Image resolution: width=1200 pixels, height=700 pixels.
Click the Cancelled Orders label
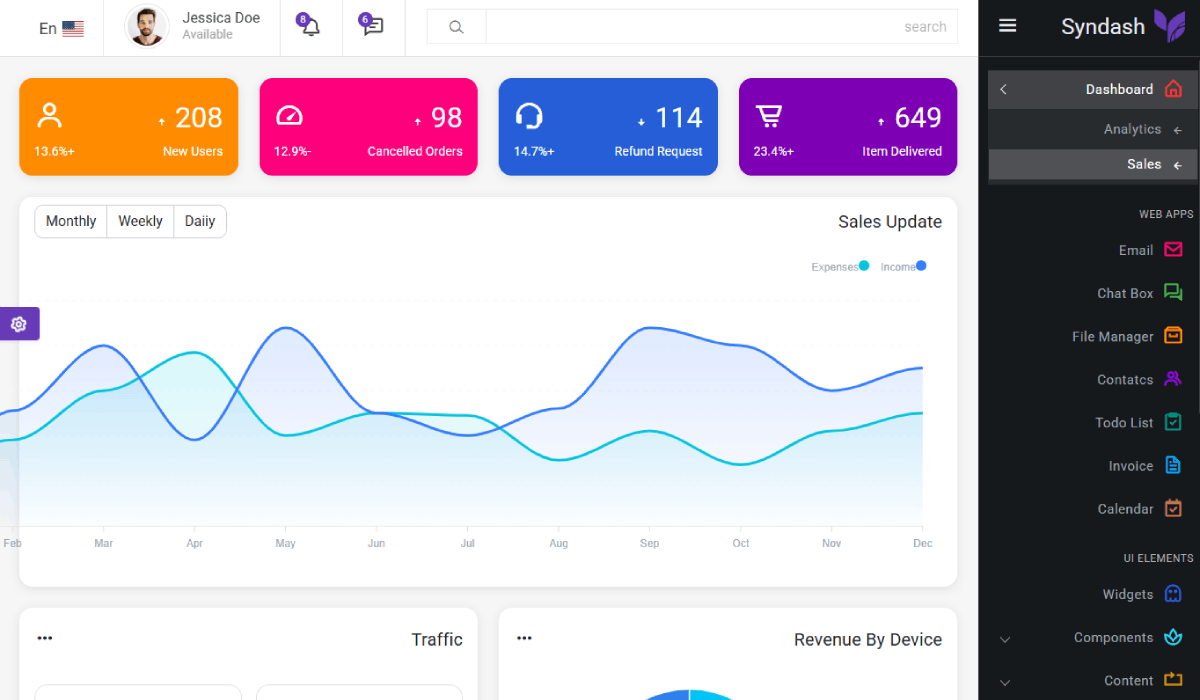pyautogui.click(x=415, y=152)
